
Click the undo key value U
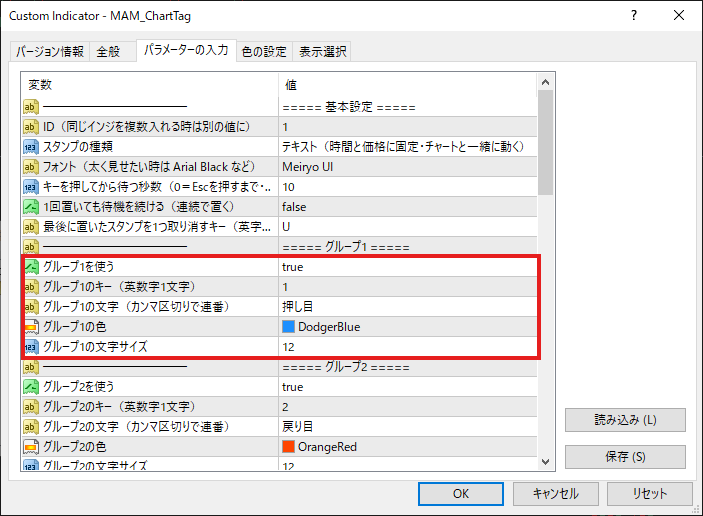click(x=408, y=227)
